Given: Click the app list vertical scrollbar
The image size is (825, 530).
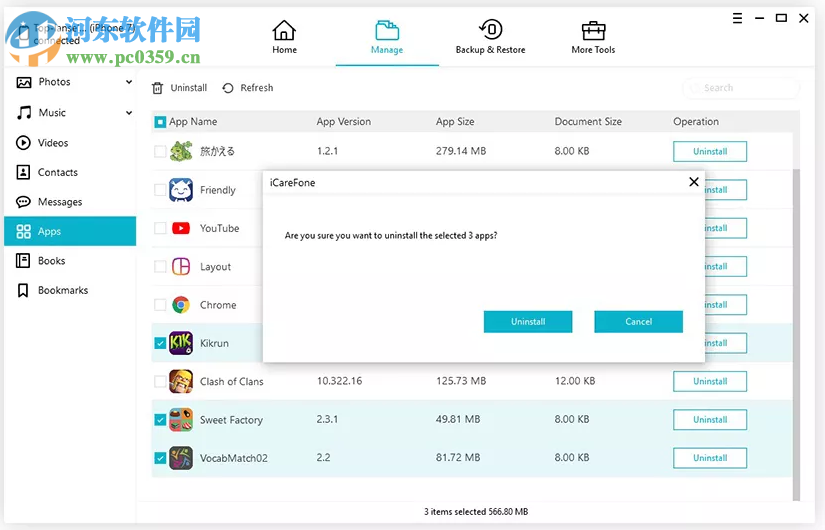Looking at the screenshot, I should 796,335.
